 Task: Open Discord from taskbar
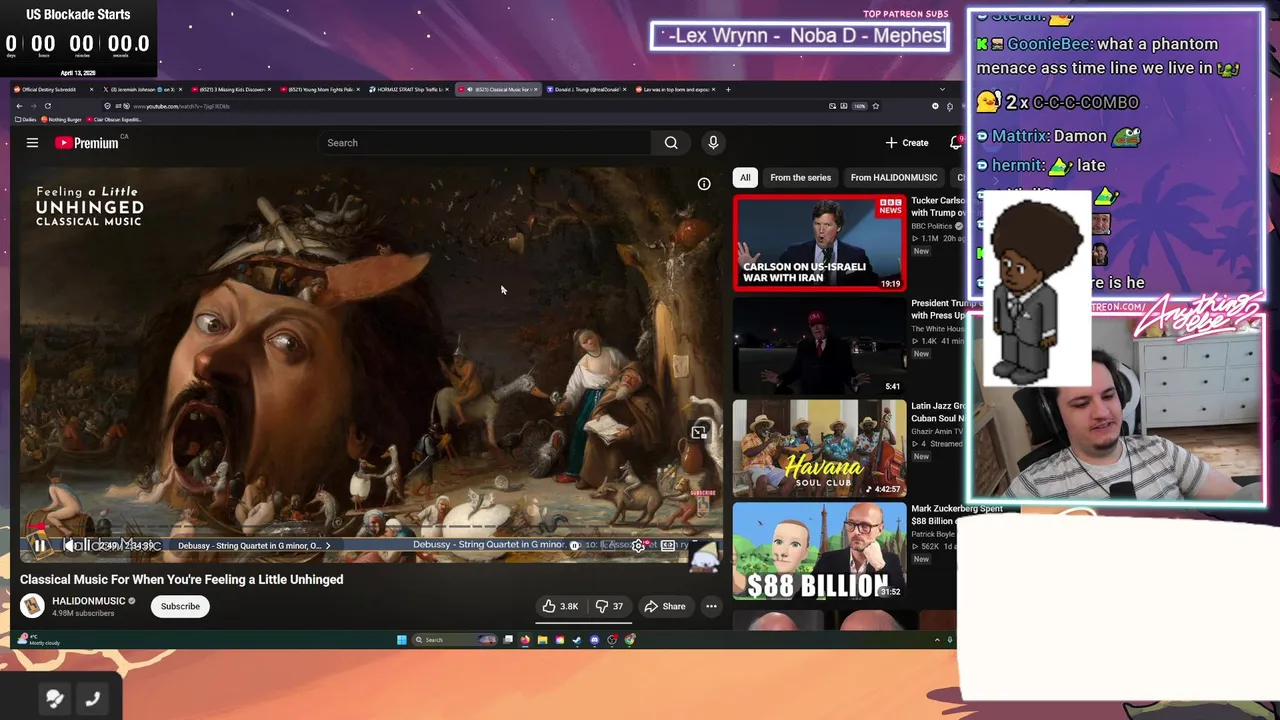pos(595,640)
